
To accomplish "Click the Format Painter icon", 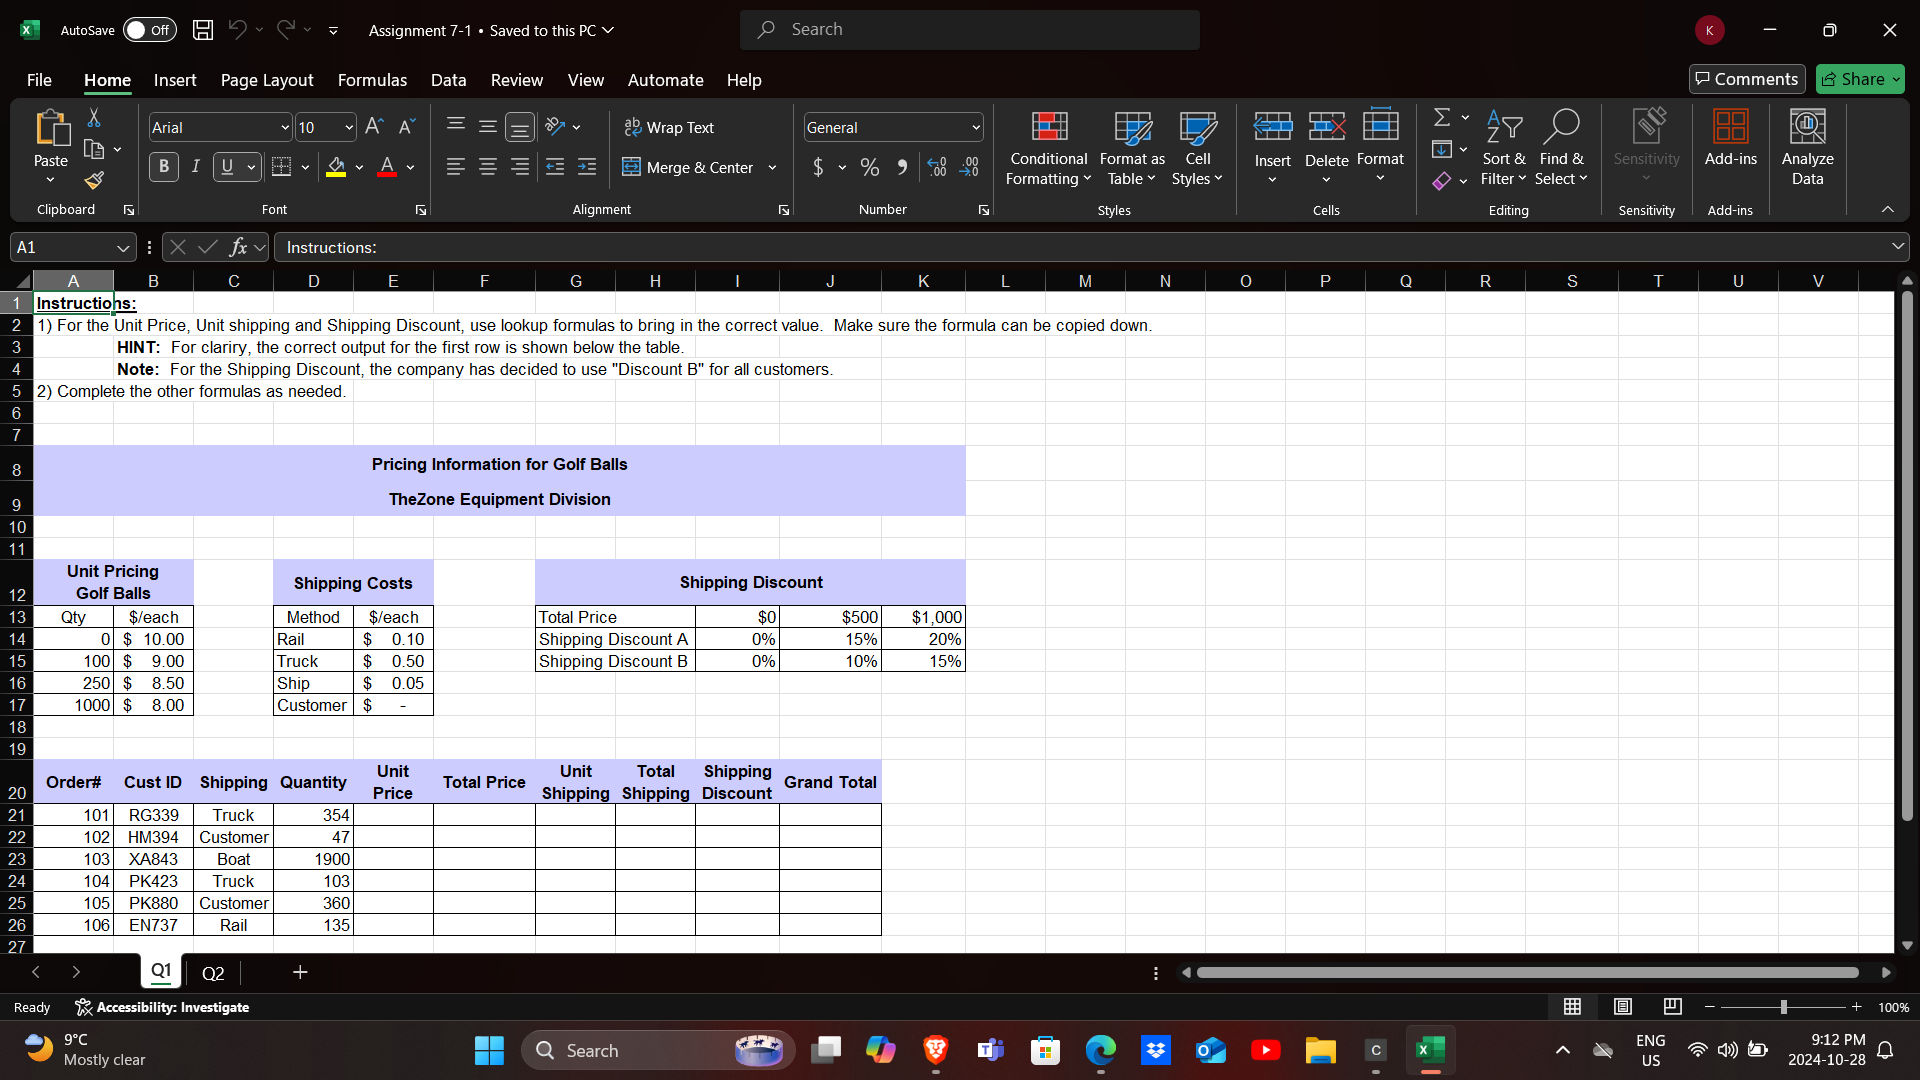I will click(94, 181).
